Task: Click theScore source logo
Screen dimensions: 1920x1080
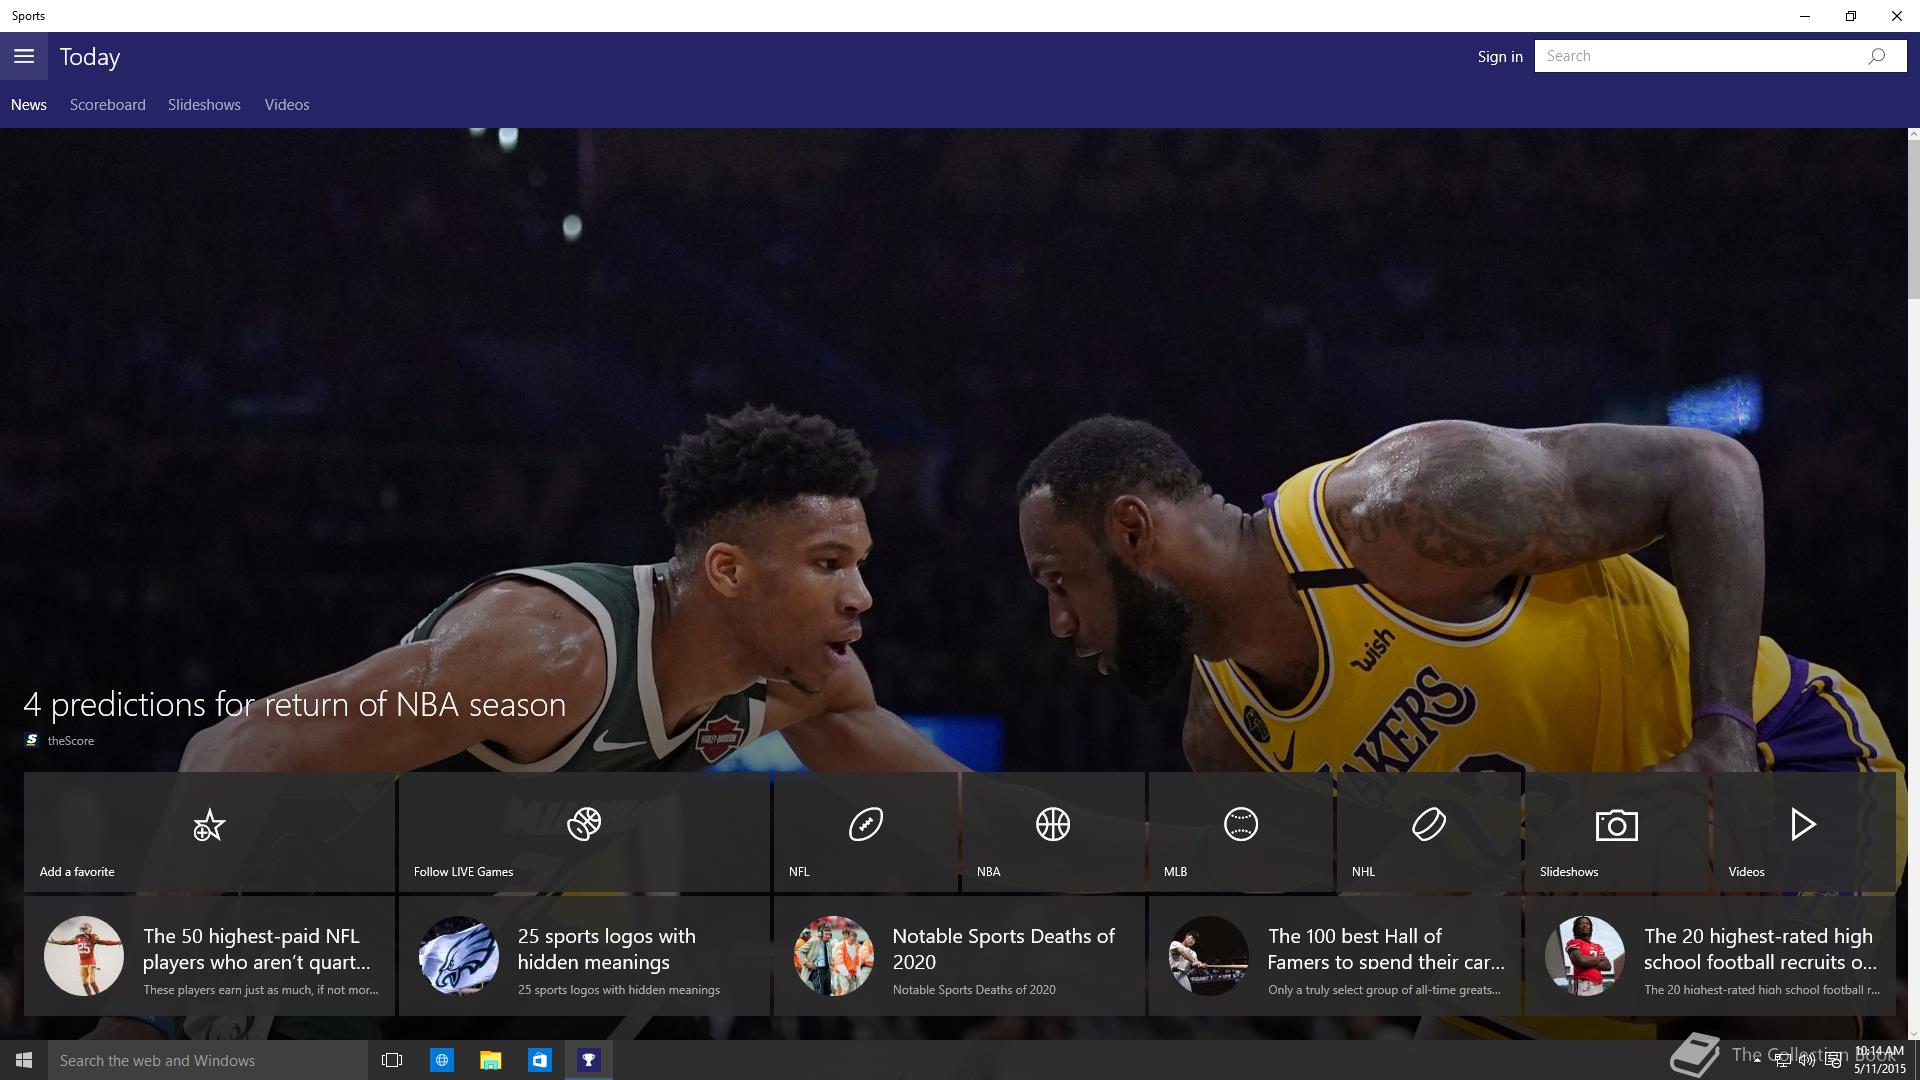Action: pos(32,740)
